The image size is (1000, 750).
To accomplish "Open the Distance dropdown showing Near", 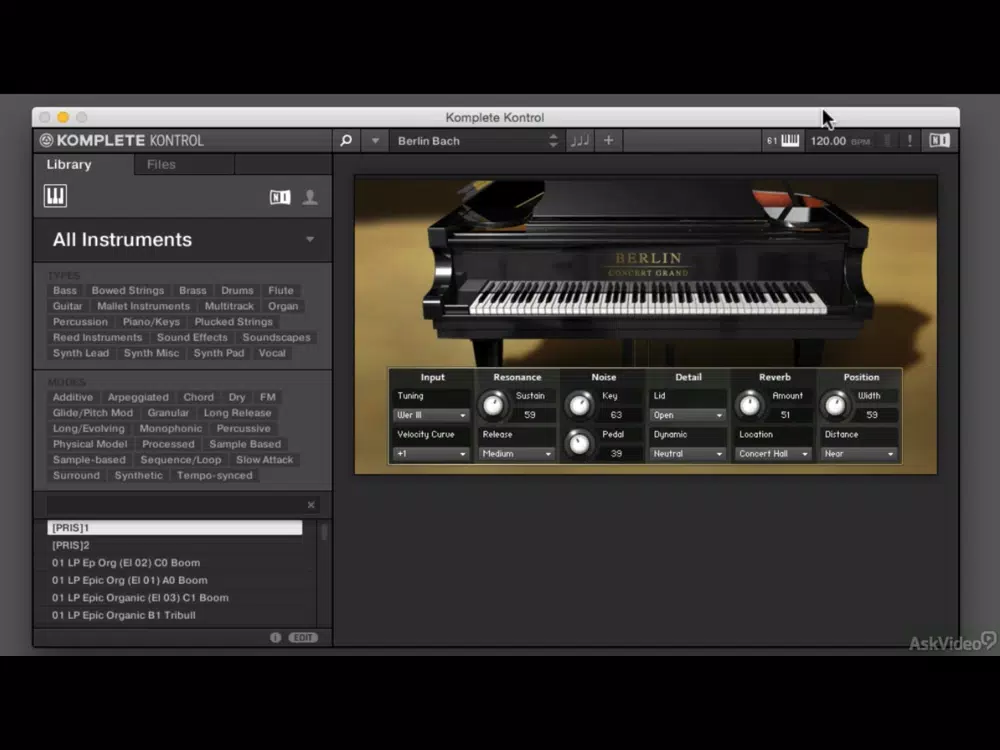I will tap(858, 454).
